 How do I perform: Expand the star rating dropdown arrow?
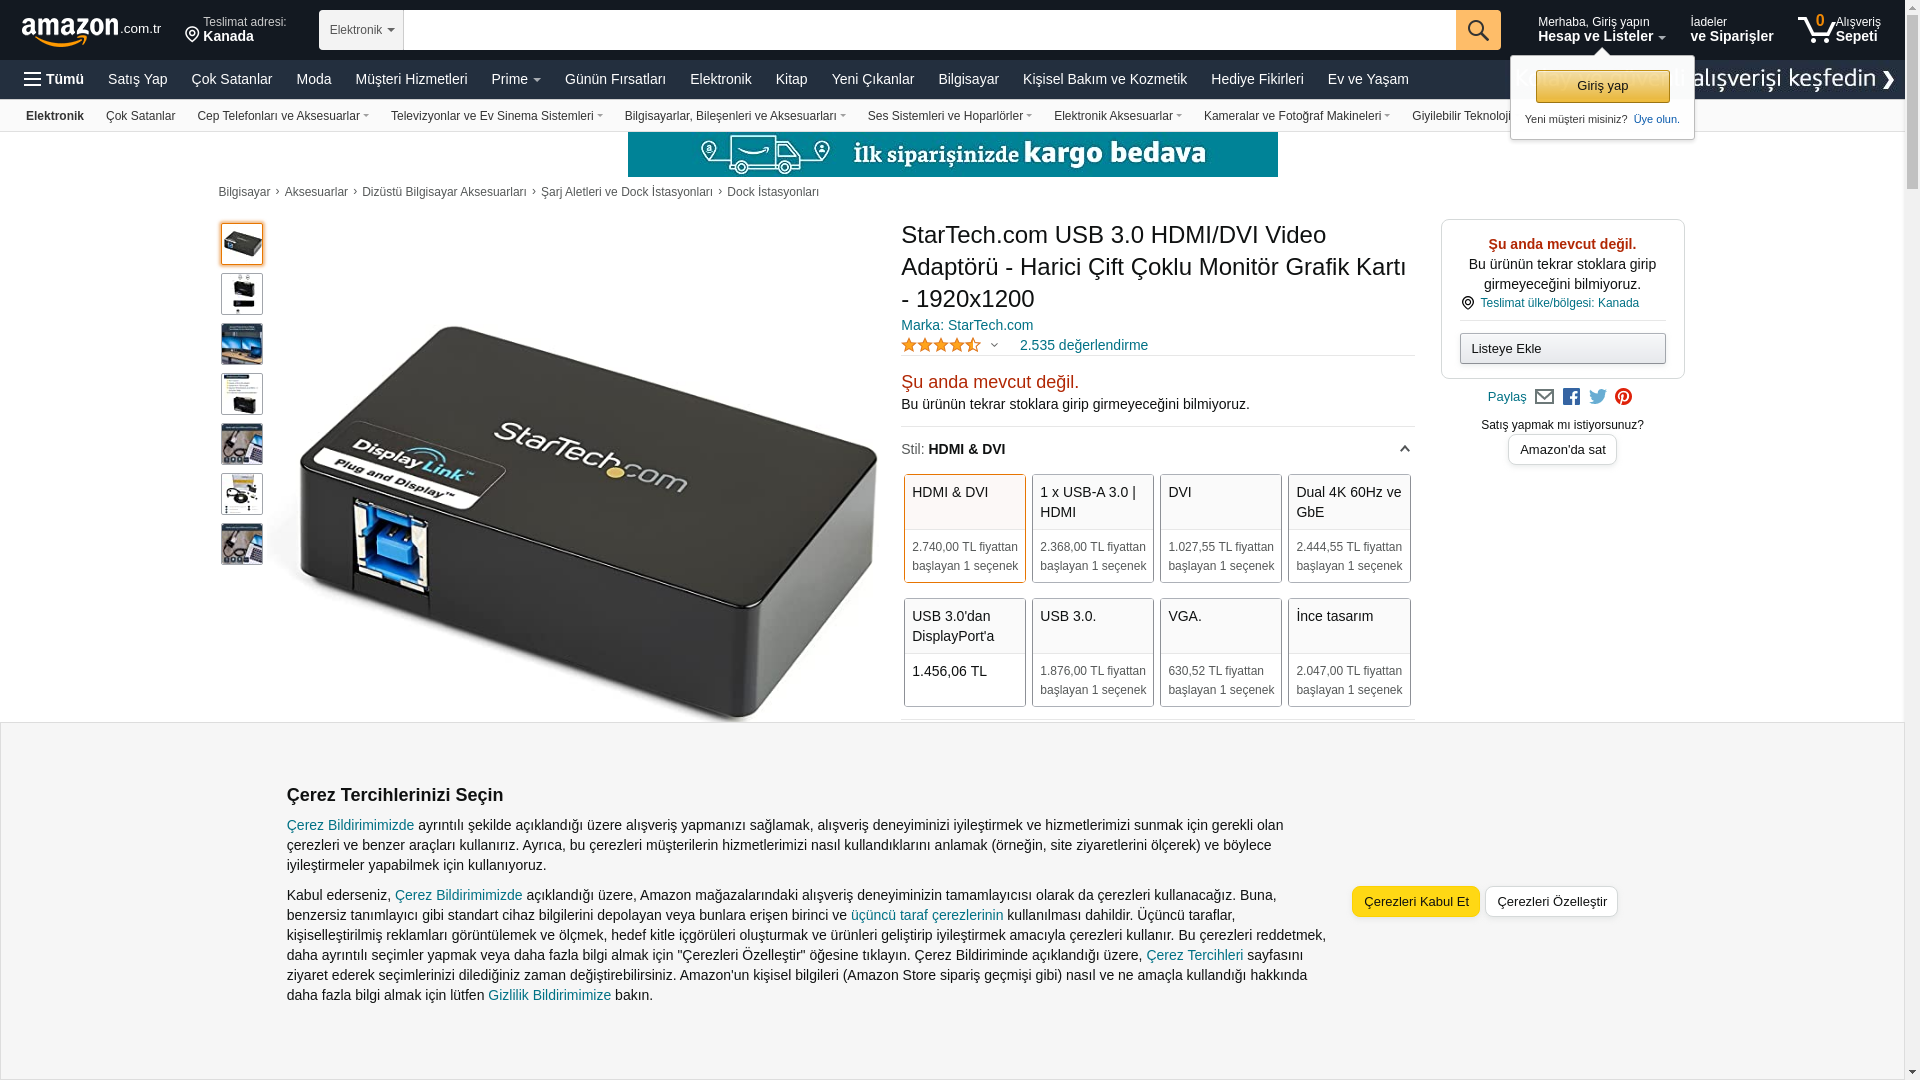pos(994,346)
